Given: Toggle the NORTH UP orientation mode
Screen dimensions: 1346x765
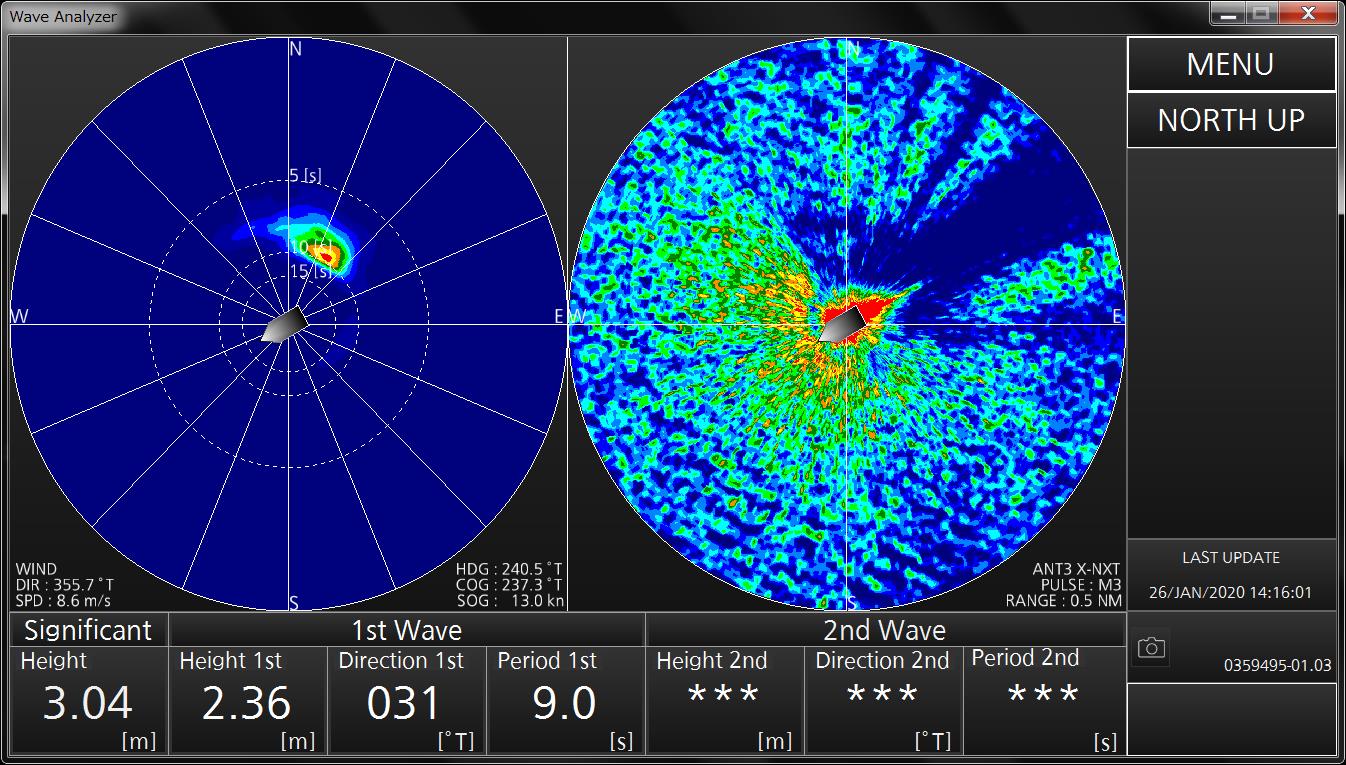Looking at the screenshot, I should coord(1231,120).
